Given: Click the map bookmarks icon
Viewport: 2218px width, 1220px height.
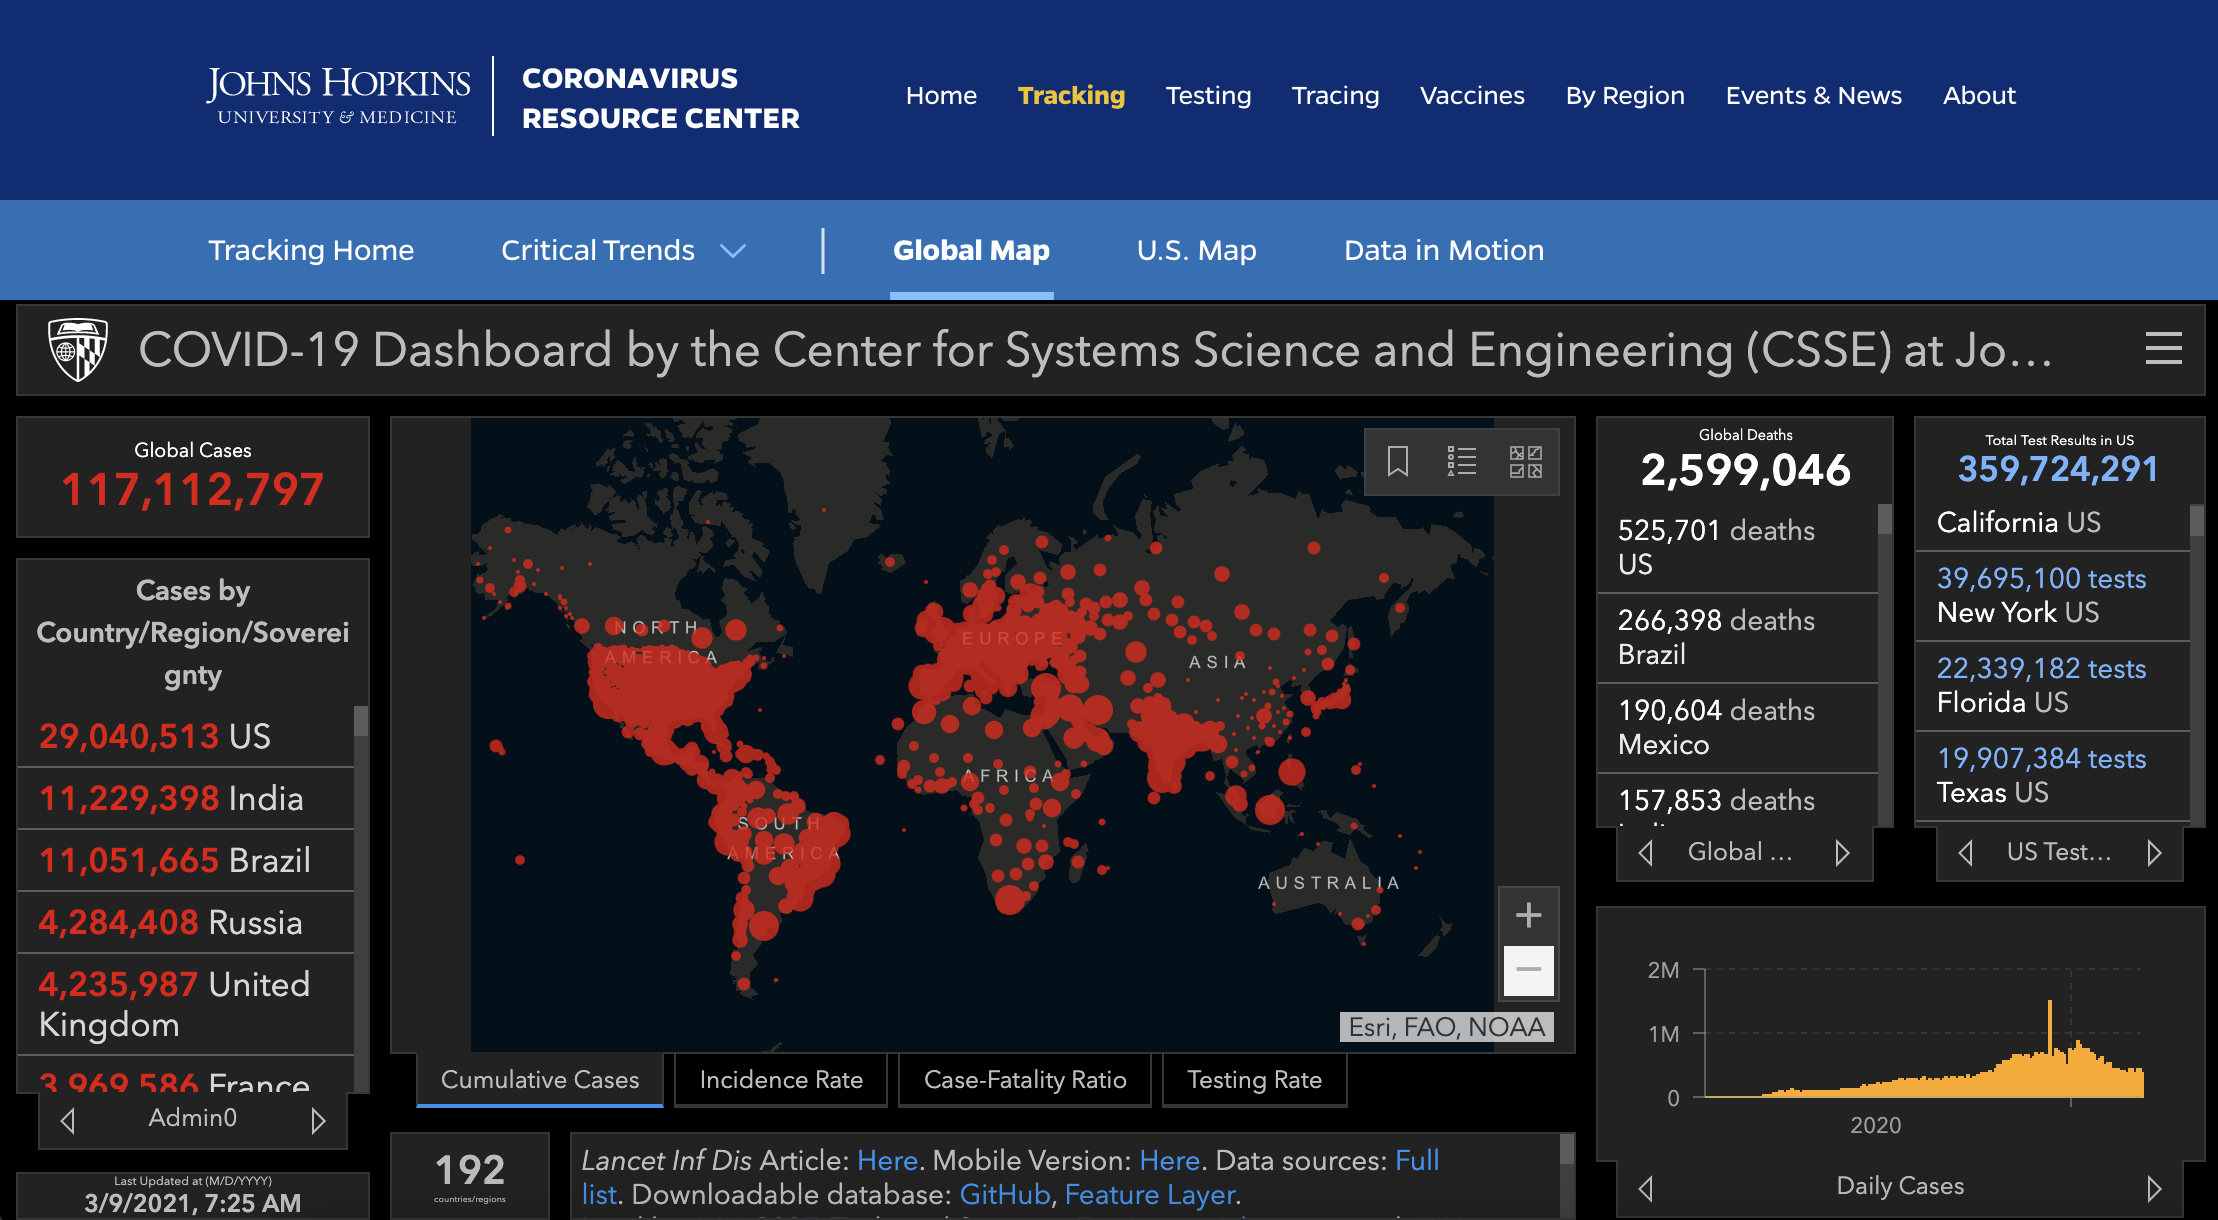Looking at the screenshot, I should pyautogui.click(x=1397, y=461).
